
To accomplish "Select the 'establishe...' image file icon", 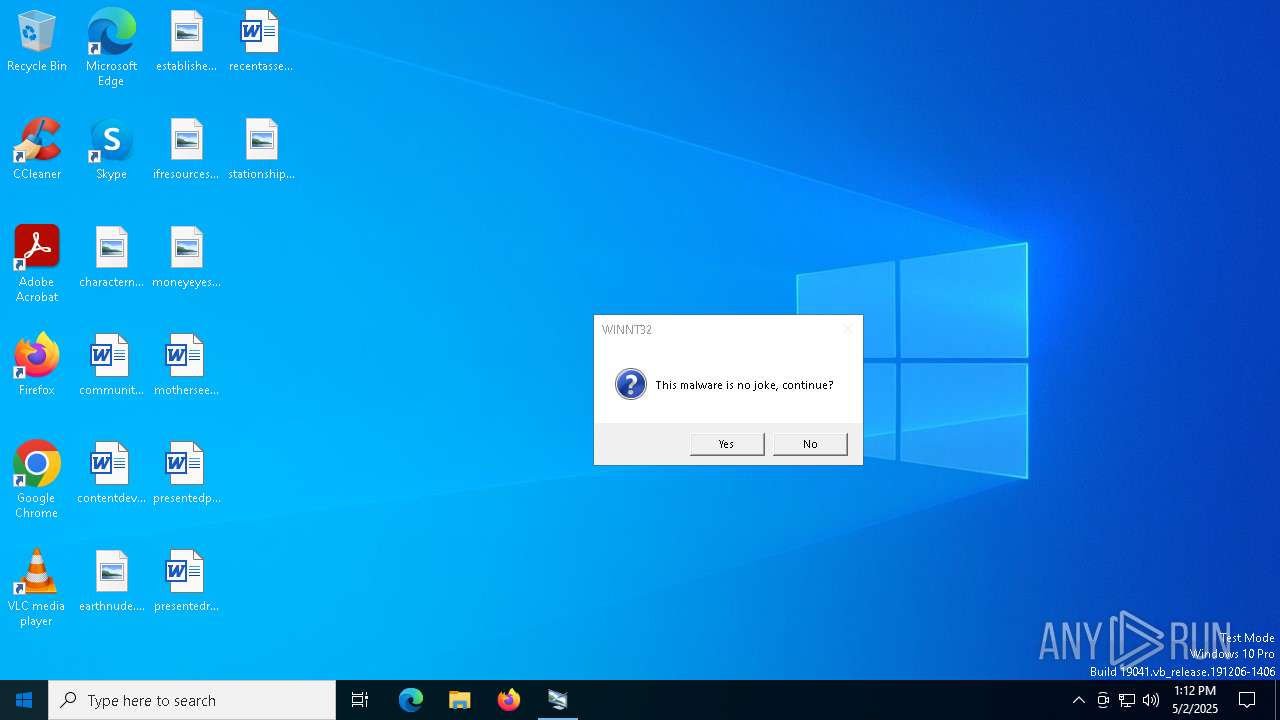I will point(186,42).
